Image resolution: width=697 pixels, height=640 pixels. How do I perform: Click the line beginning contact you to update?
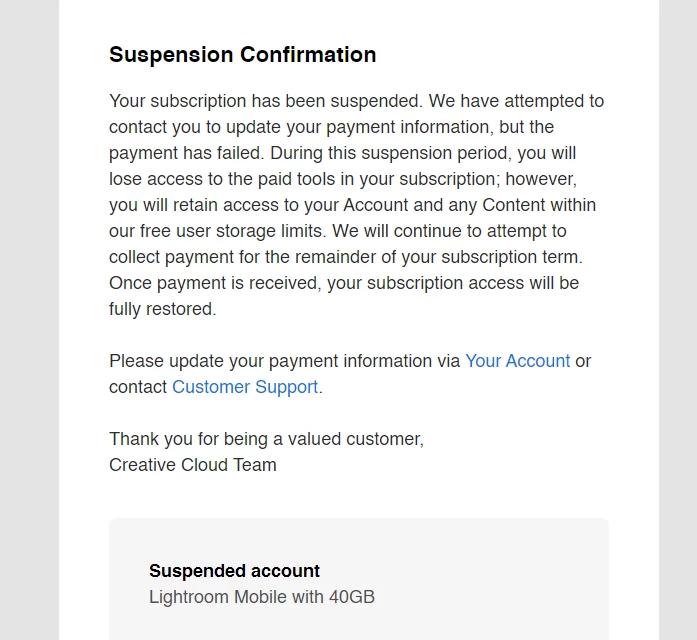point(331,127)
